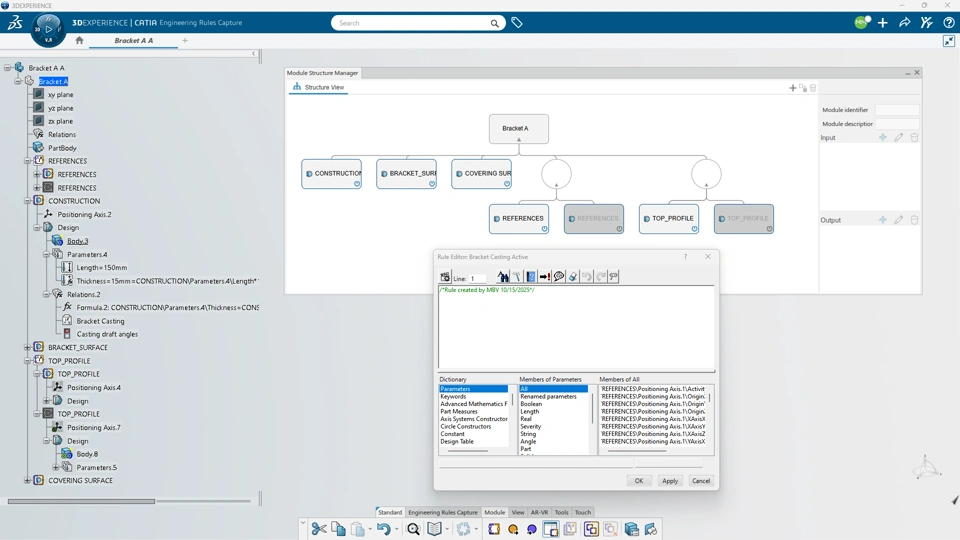
Task: Switch to the Engineering Rules Capture tab
Action: tap(443, 512)
